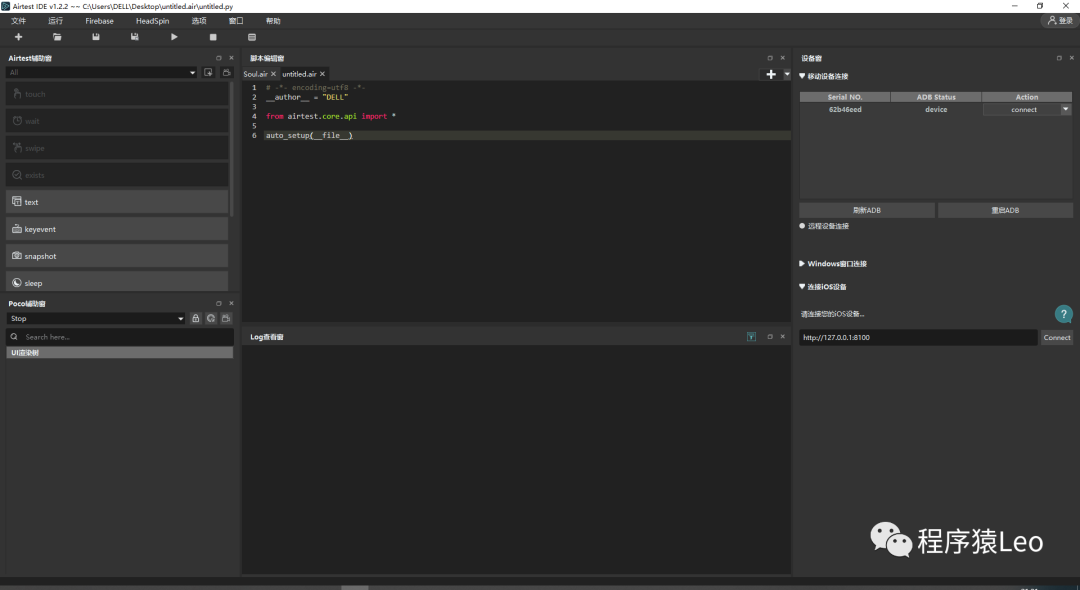Select the remote device connection radio button

(803, 226)
